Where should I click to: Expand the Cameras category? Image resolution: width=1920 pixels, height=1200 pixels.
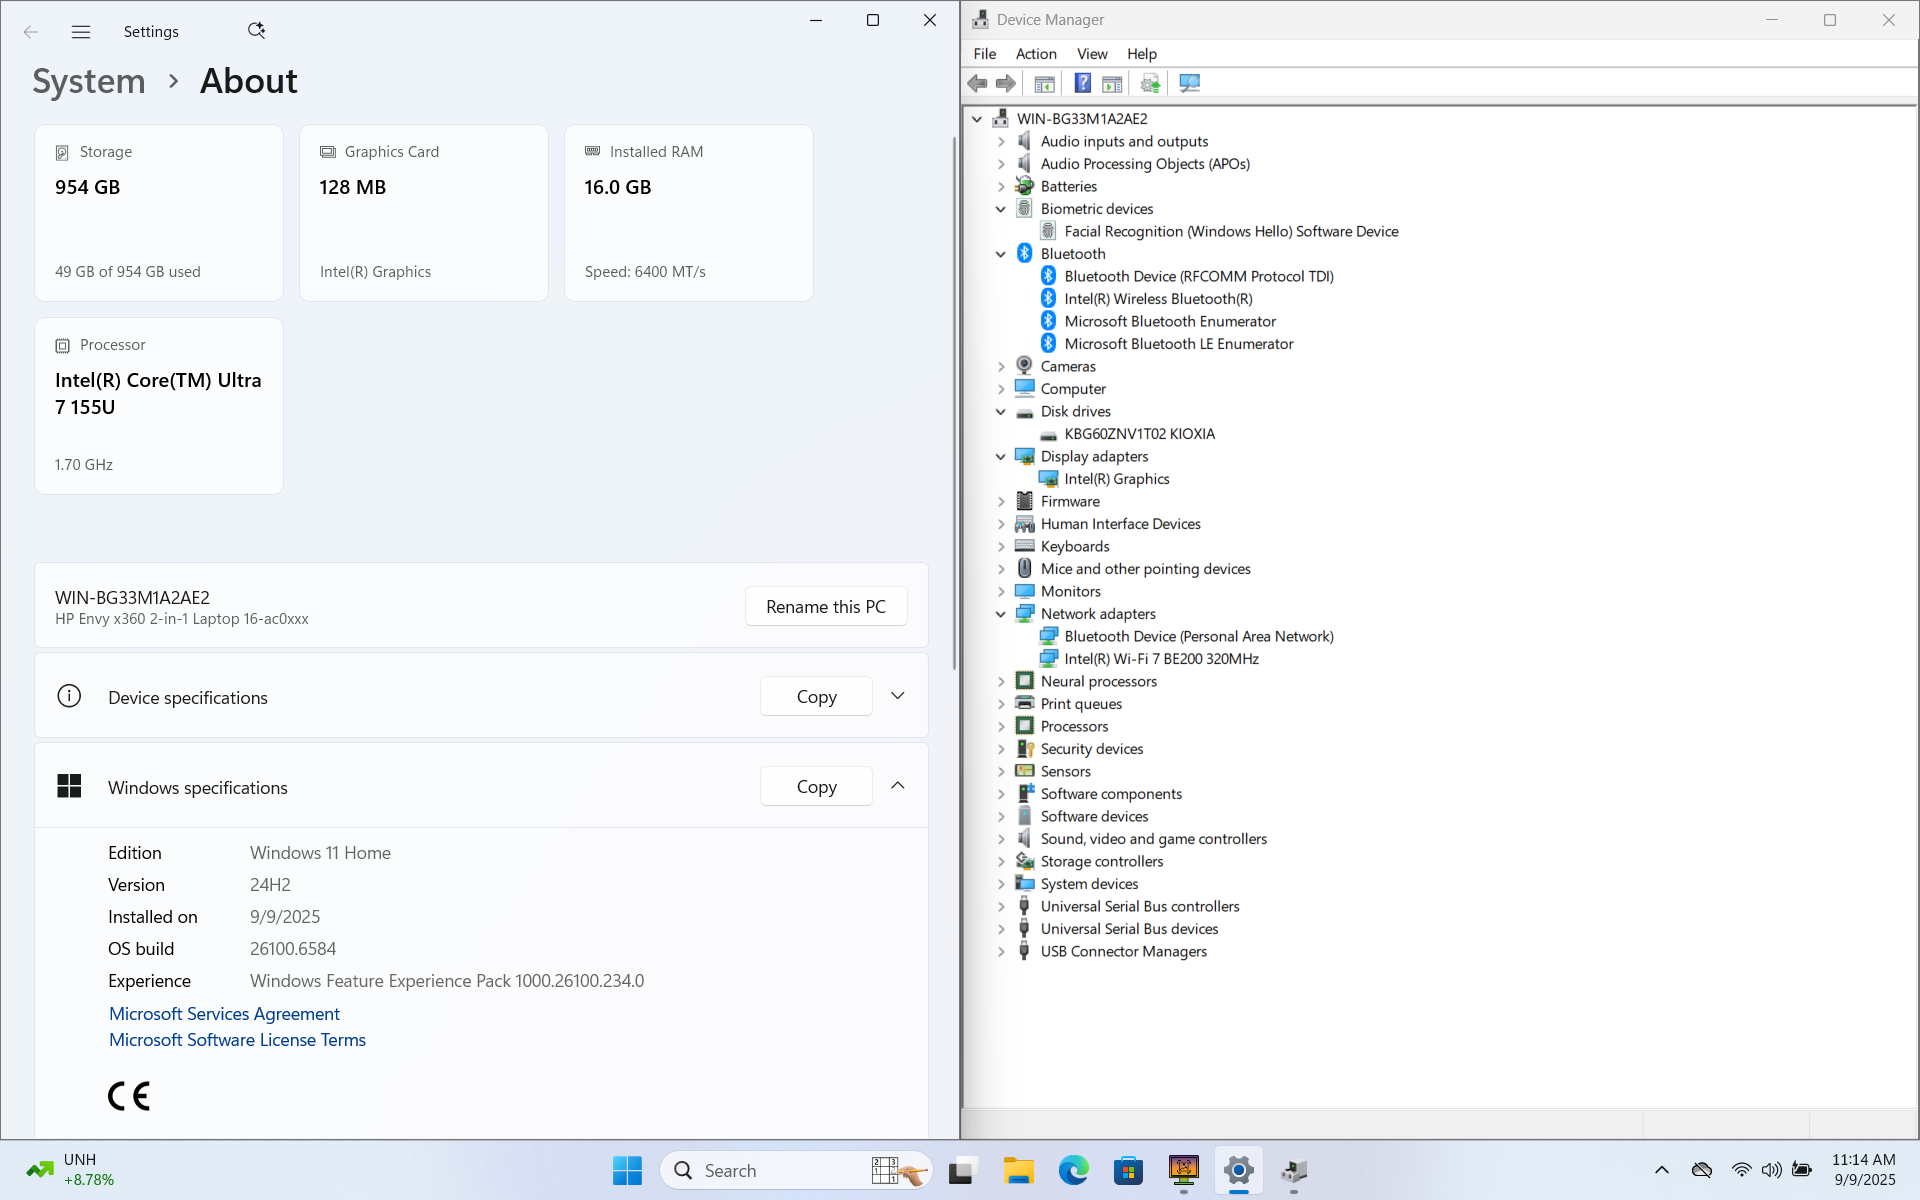[1001, 366]
